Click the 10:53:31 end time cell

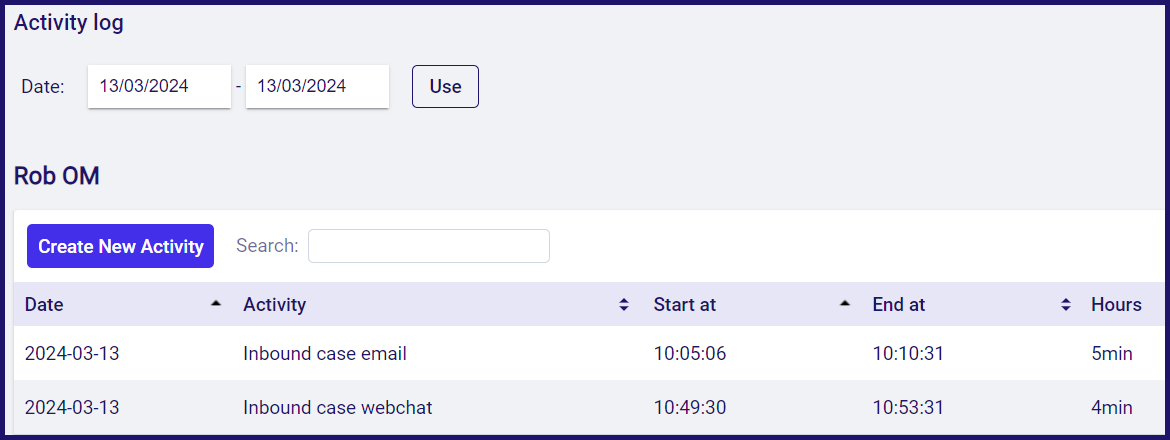pos(908,408)
